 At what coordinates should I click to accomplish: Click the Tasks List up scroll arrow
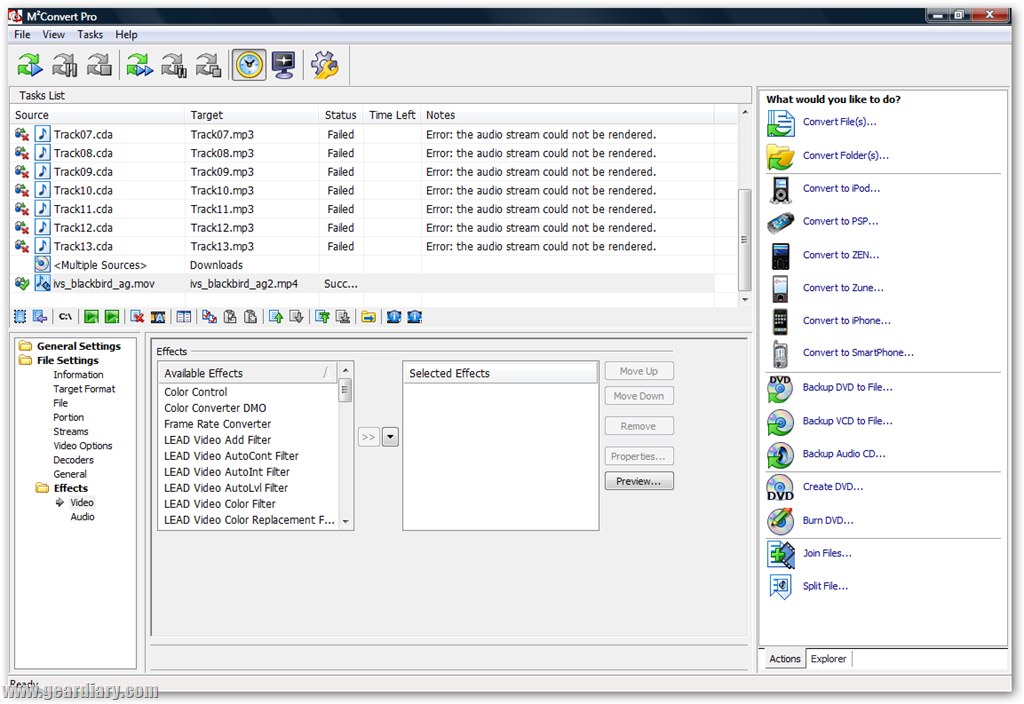(x=744, y=112)
